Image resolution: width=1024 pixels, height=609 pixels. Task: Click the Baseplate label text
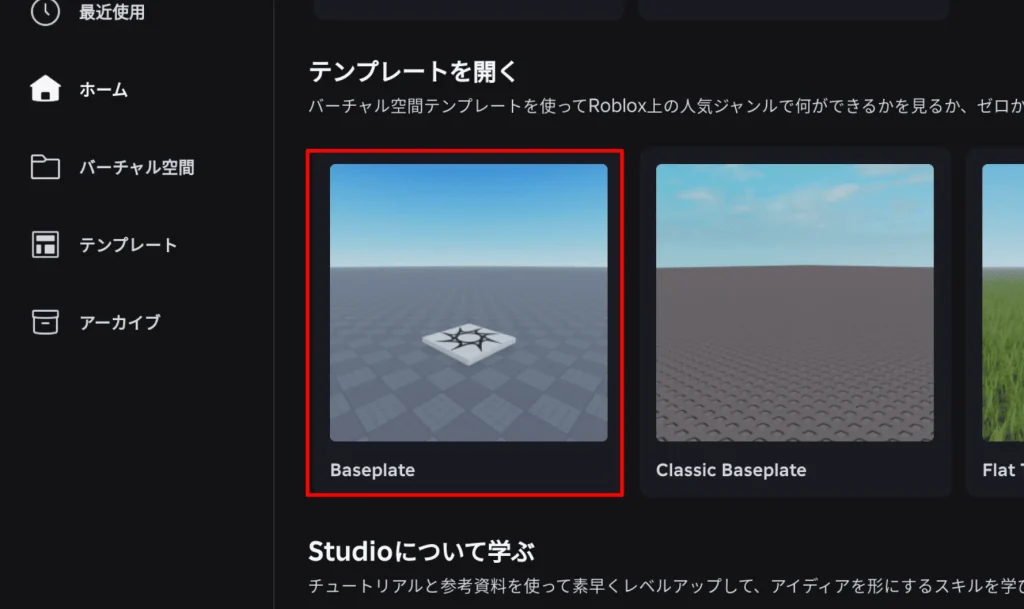point(372,470)
